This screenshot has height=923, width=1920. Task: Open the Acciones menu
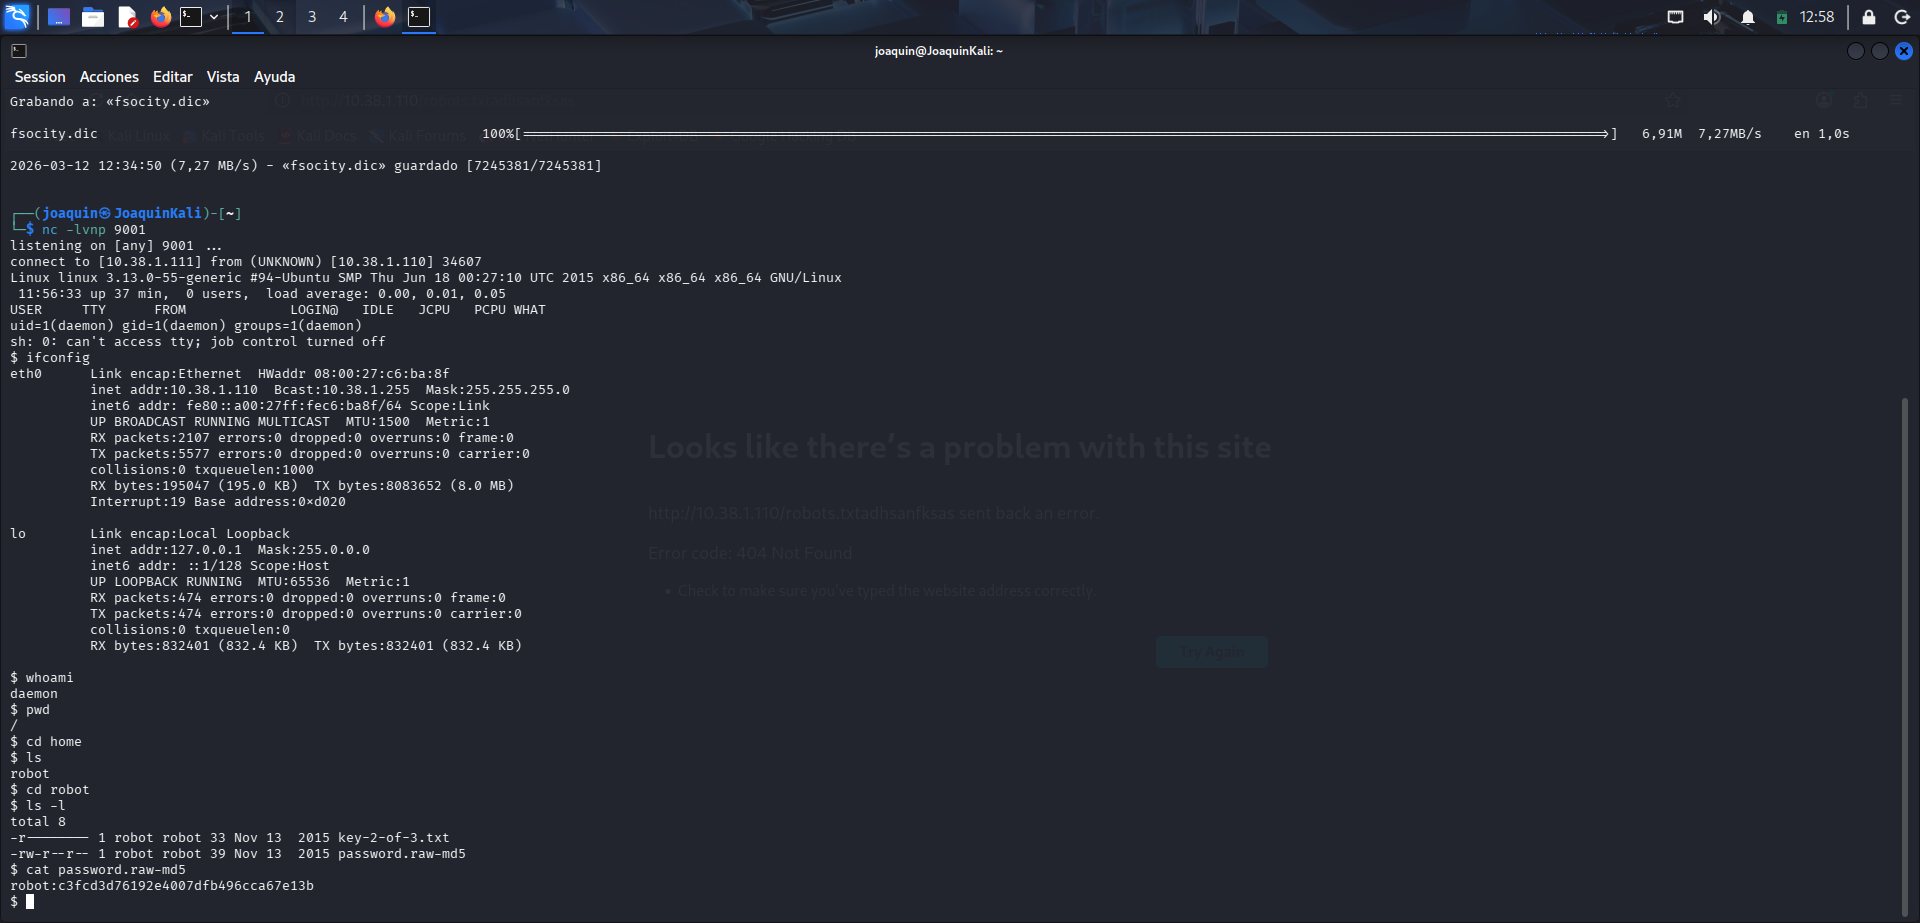coord(109,76)
